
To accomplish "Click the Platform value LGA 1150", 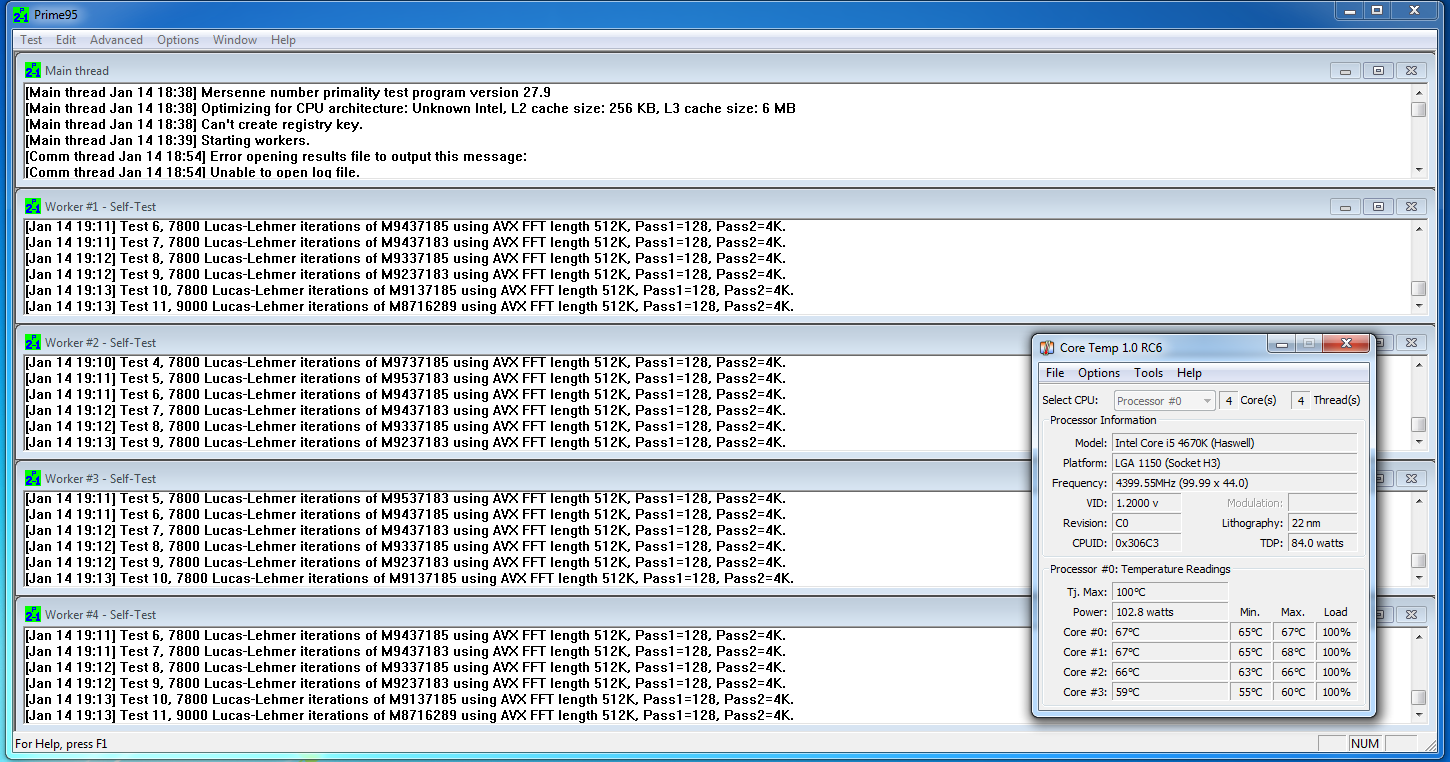I will coord(1235,463).
